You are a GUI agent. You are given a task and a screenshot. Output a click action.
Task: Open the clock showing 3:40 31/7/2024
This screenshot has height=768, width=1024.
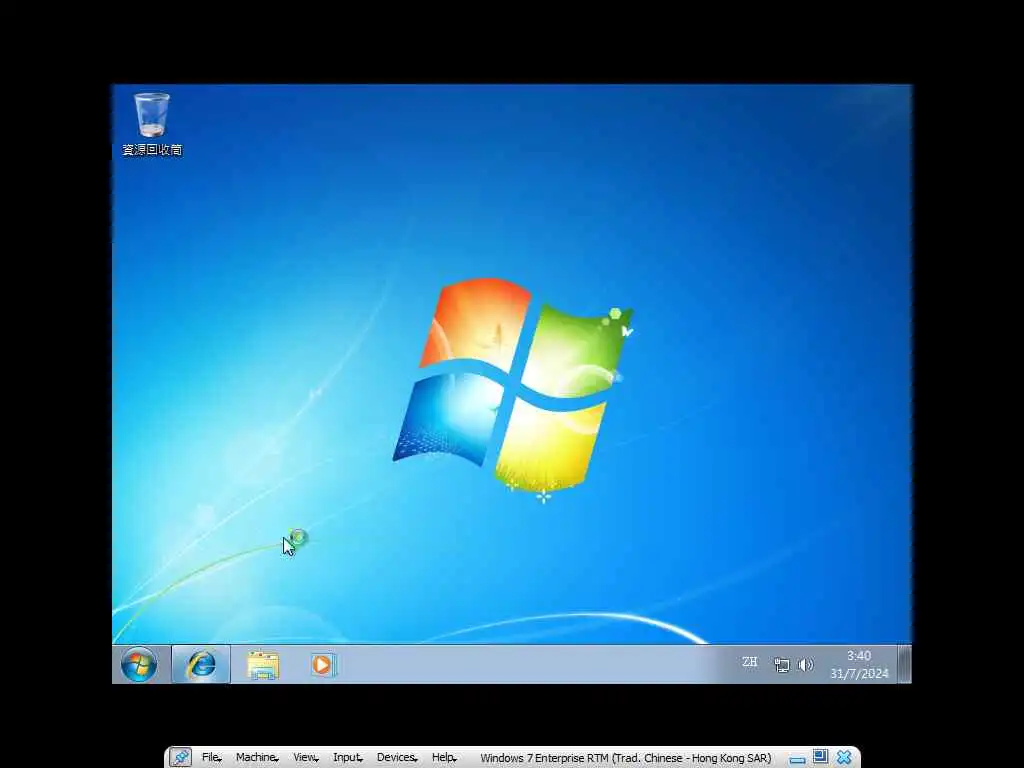click(x=859, y=664)
